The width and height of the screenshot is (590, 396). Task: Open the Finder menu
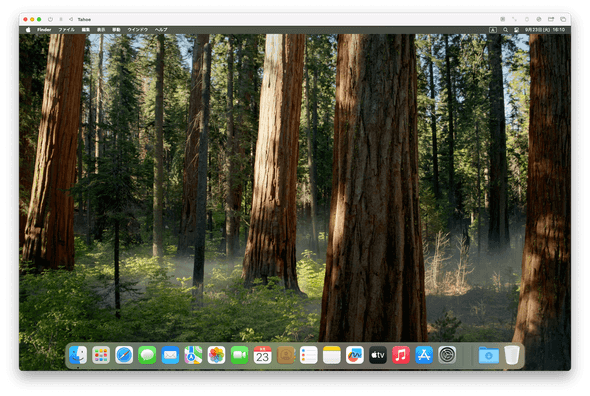[44, 30]
